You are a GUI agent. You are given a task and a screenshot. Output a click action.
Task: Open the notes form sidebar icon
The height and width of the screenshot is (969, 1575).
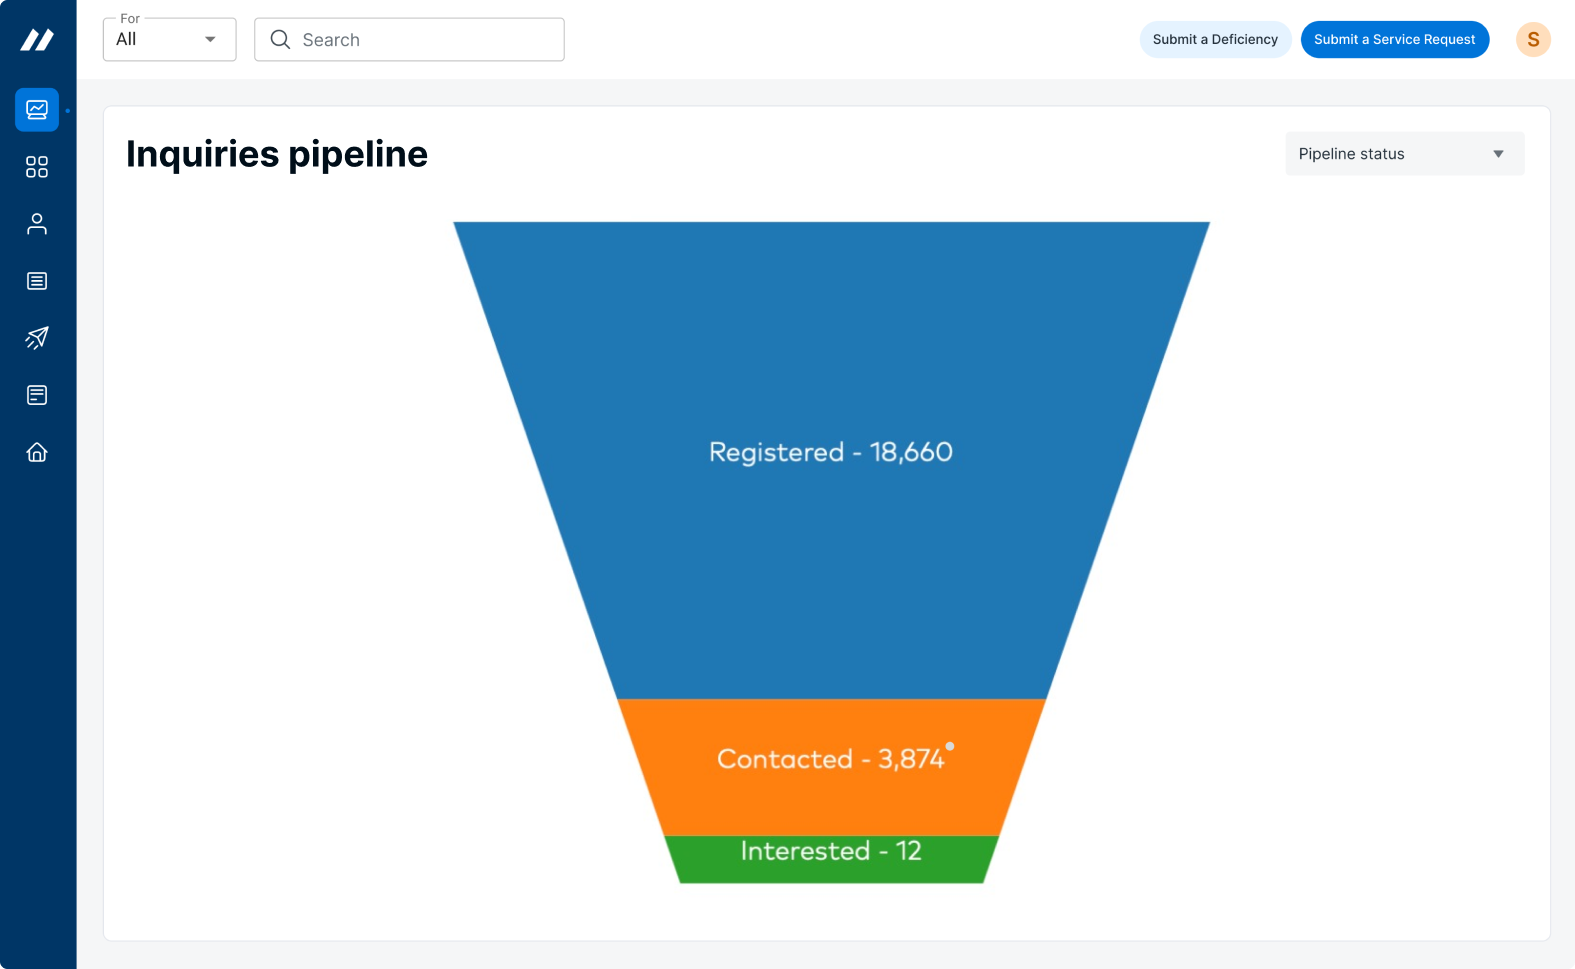click(x=37, y=395)
